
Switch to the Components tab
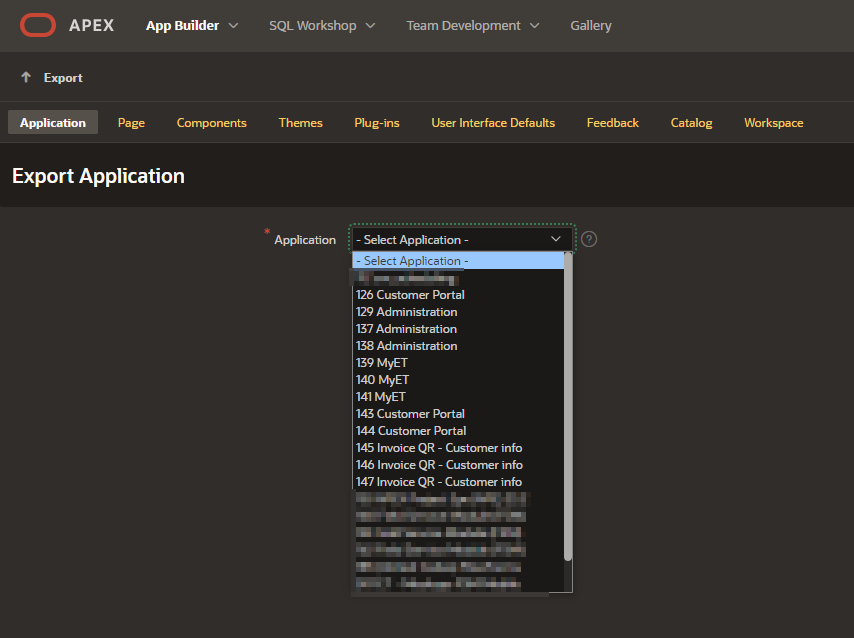[211, 122]
